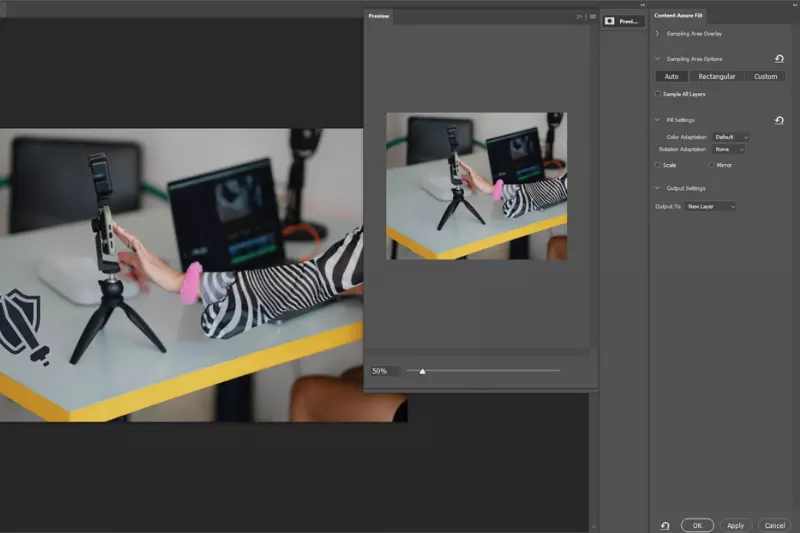Click the reset-all icon beside OK

tap(665, 525)
